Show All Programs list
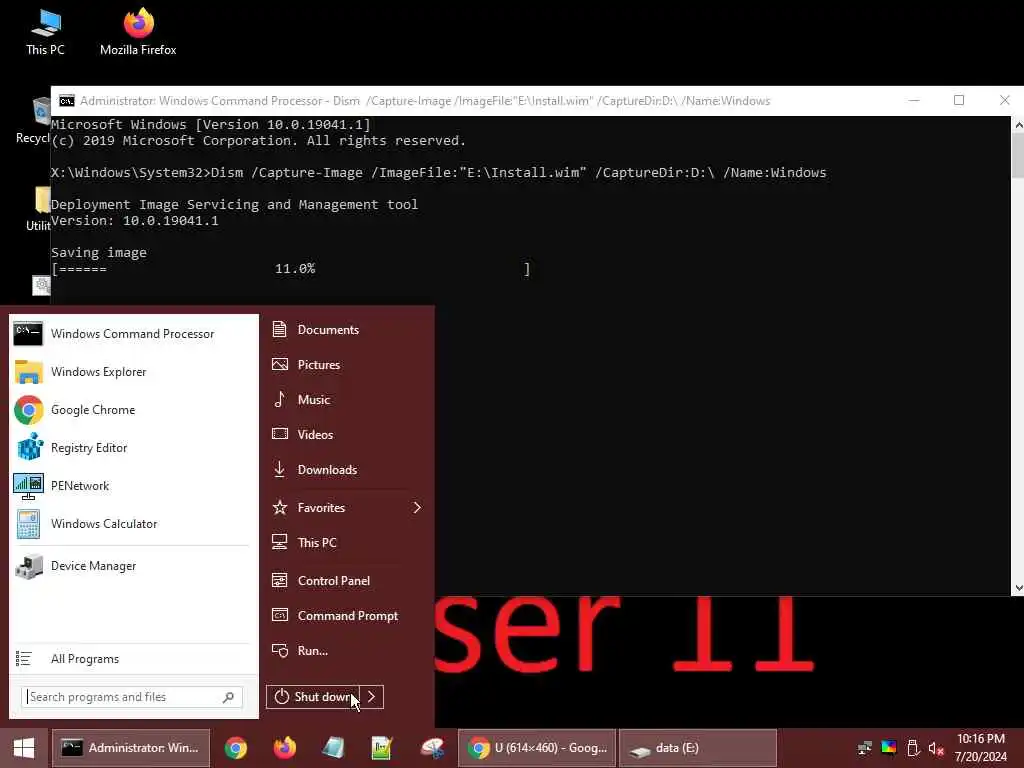 coord(133,659)
